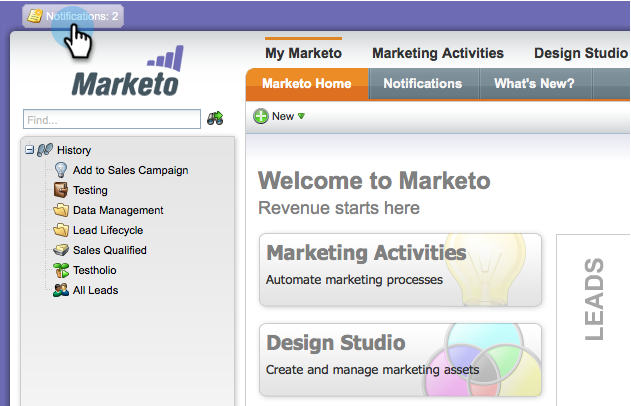Open Data Management from History
The height and width of the screenshot is (406, 631).
118,210
